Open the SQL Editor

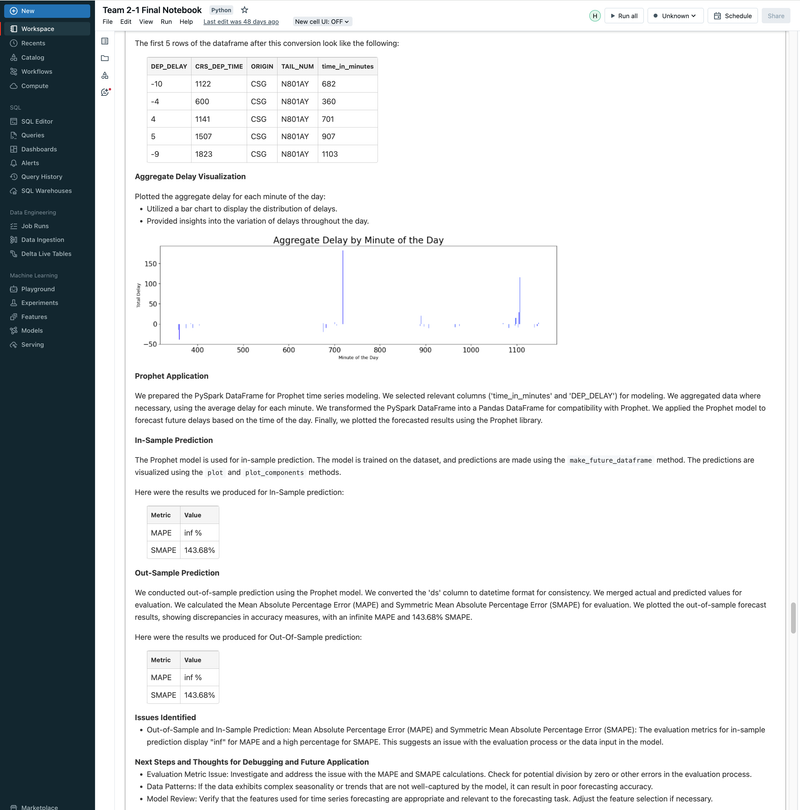point(36,119)
